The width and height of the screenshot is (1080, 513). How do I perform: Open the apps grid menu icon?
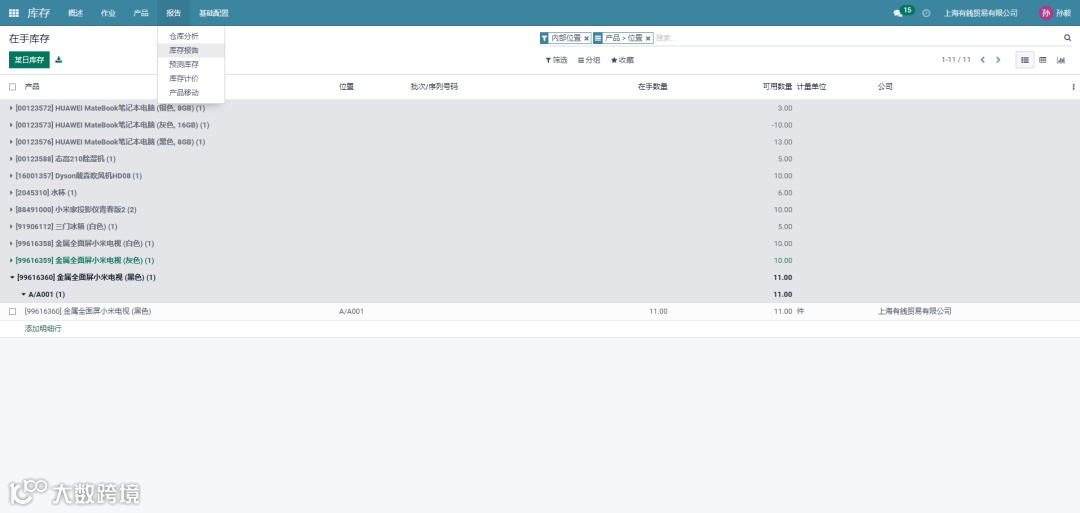tap(14, 13)
